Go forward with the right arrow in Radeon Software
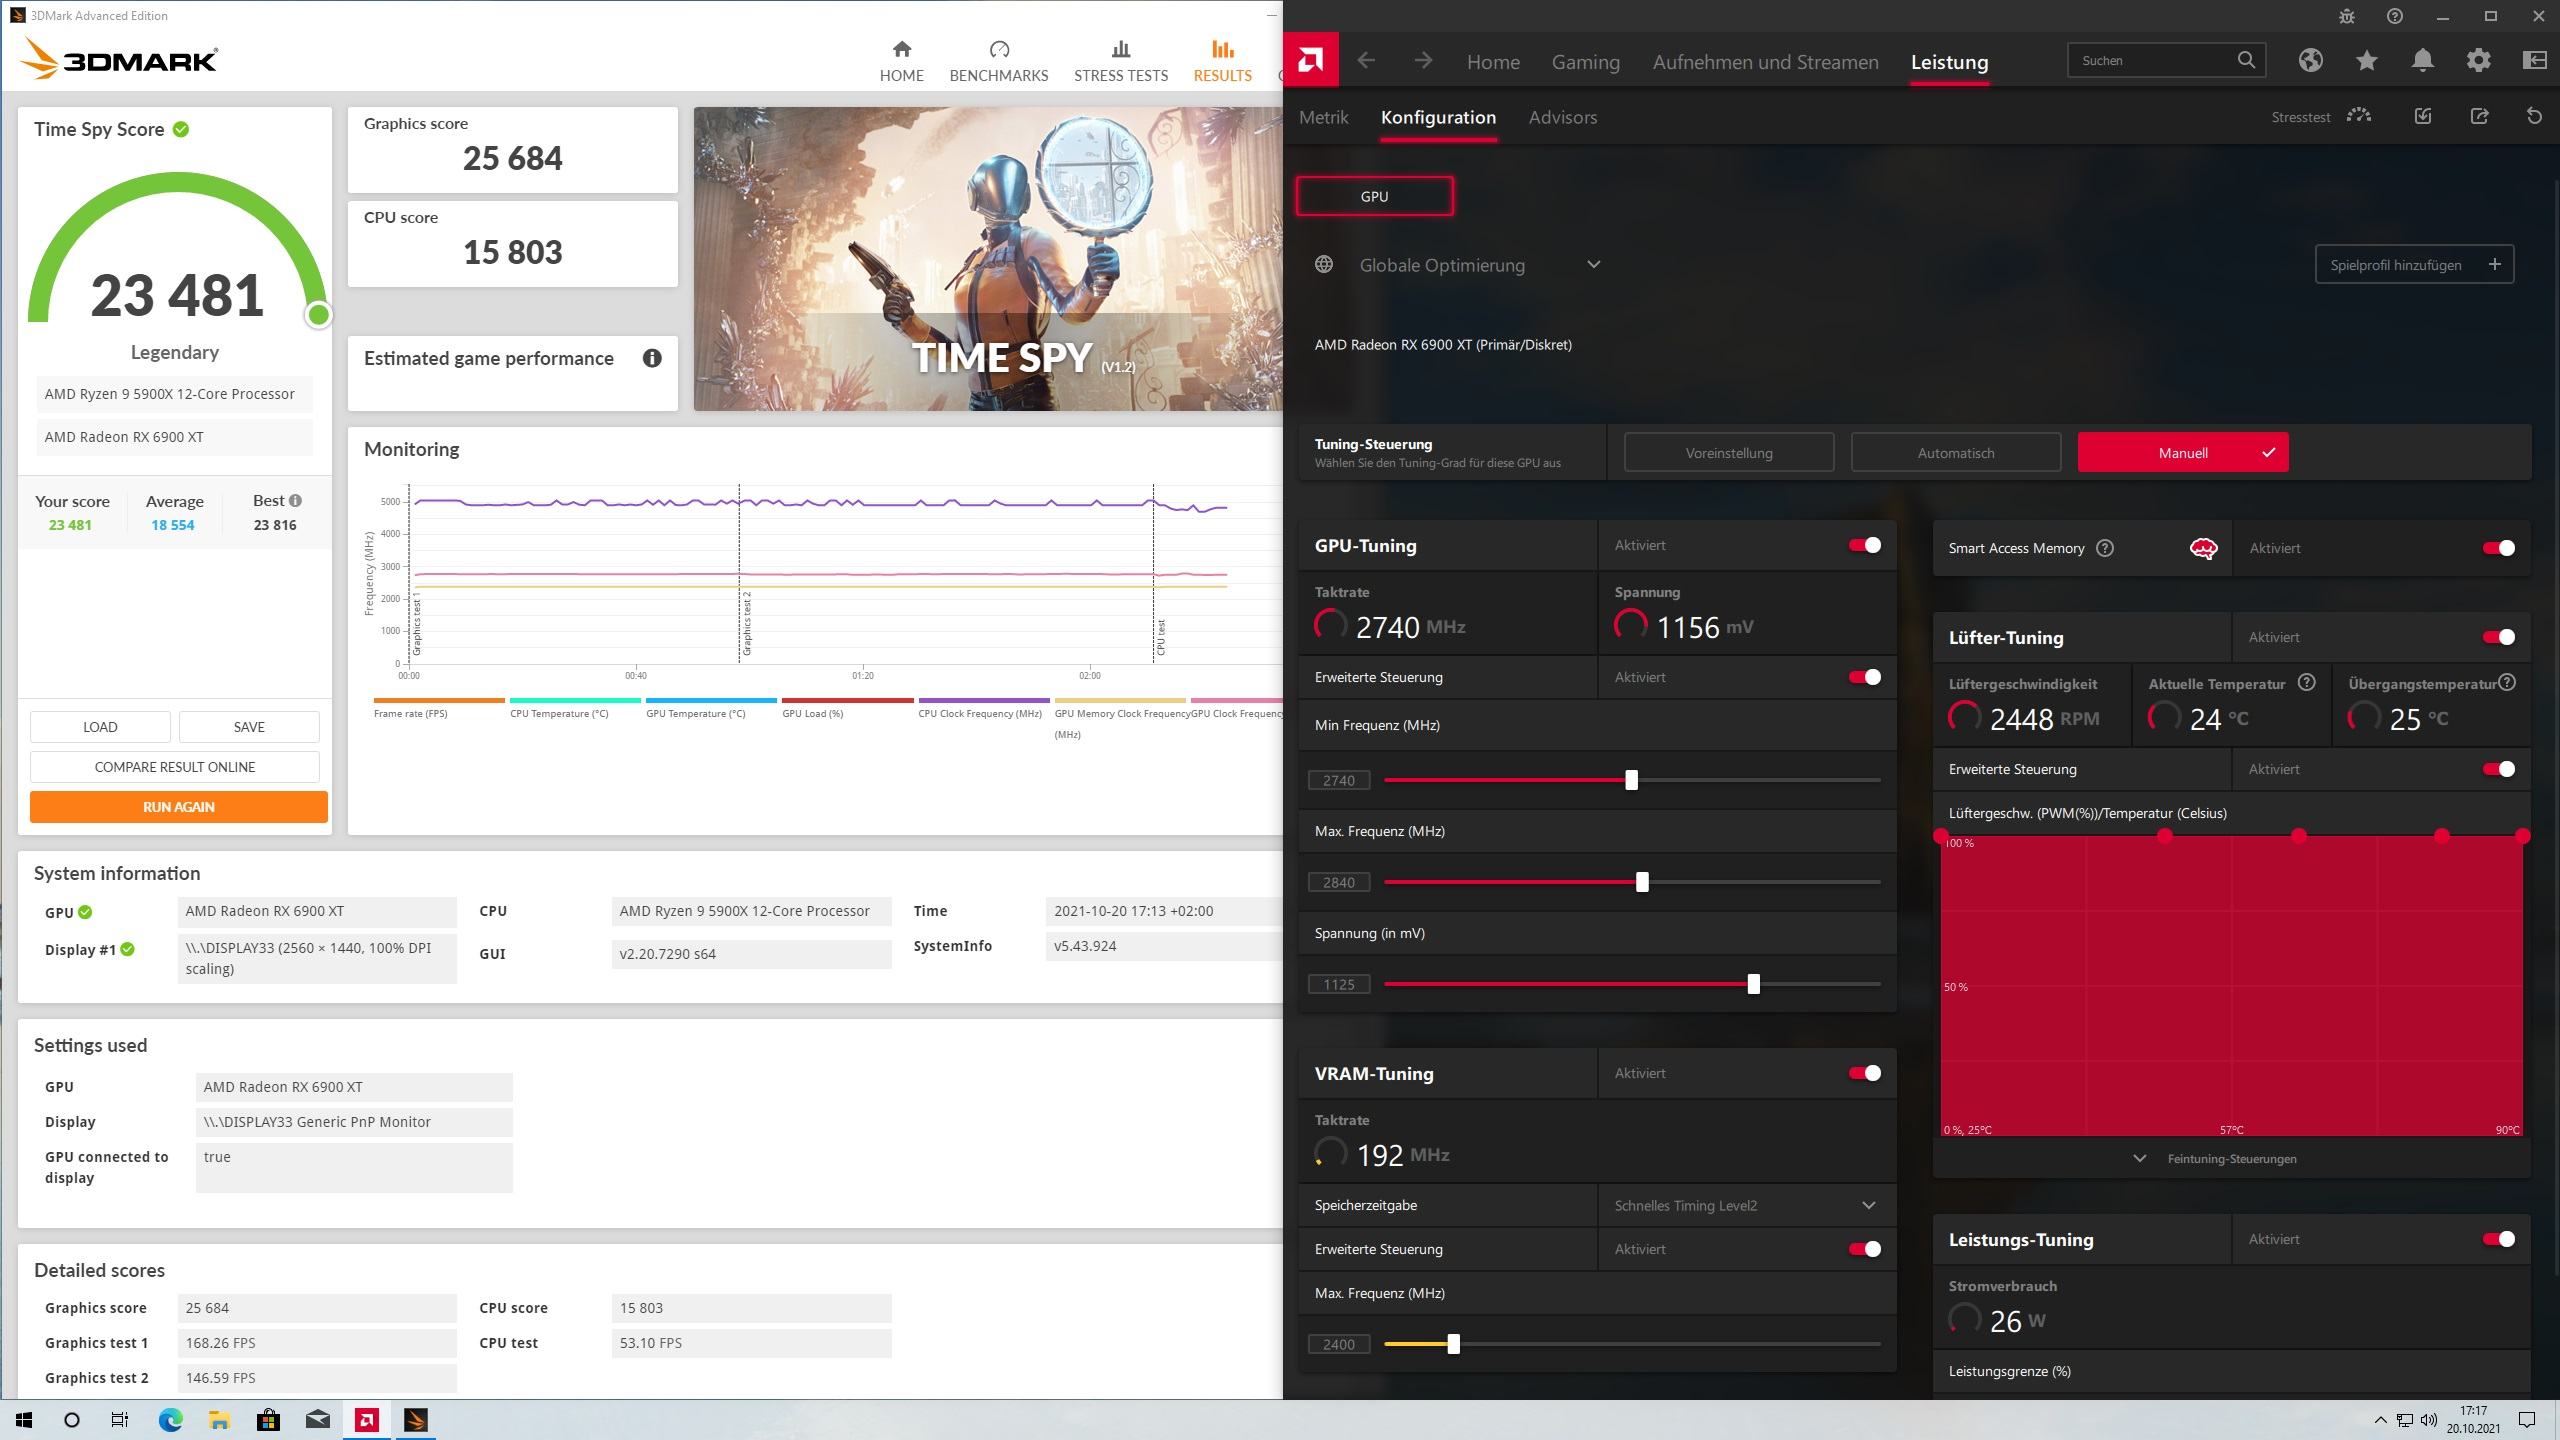Screen dimensions: 2560x1440 coord(1423,61)
